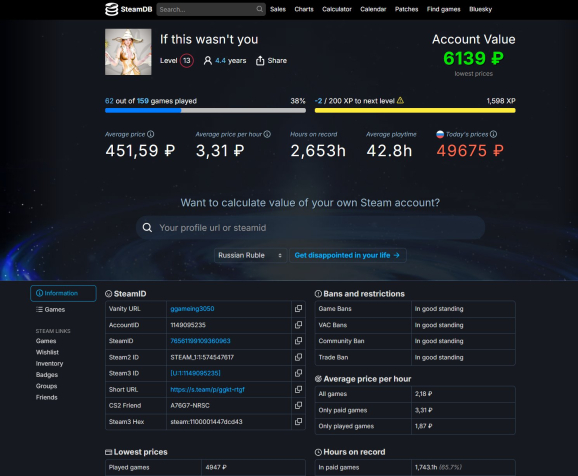Click the Trade Ban status cell
This screenshot has height=476, width=578.
click(x=463, y=357)
